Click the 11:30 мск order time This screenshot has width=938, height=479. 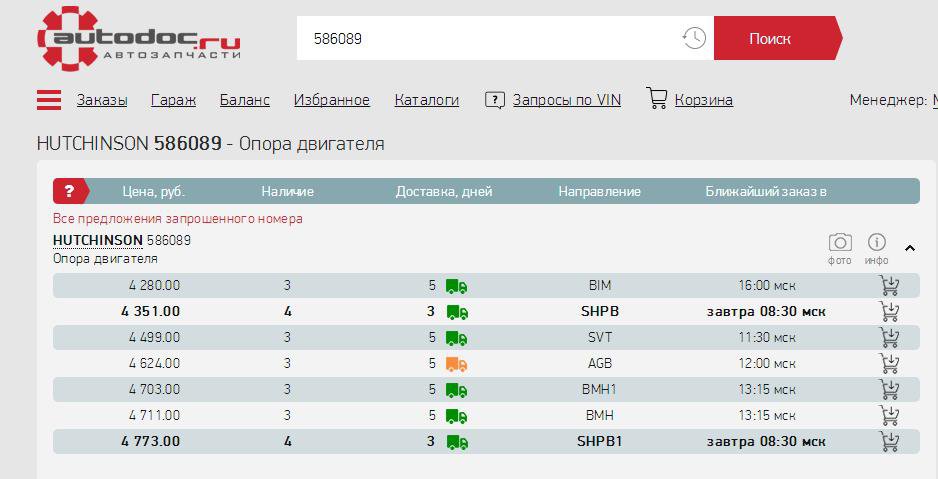pos(767,337)
